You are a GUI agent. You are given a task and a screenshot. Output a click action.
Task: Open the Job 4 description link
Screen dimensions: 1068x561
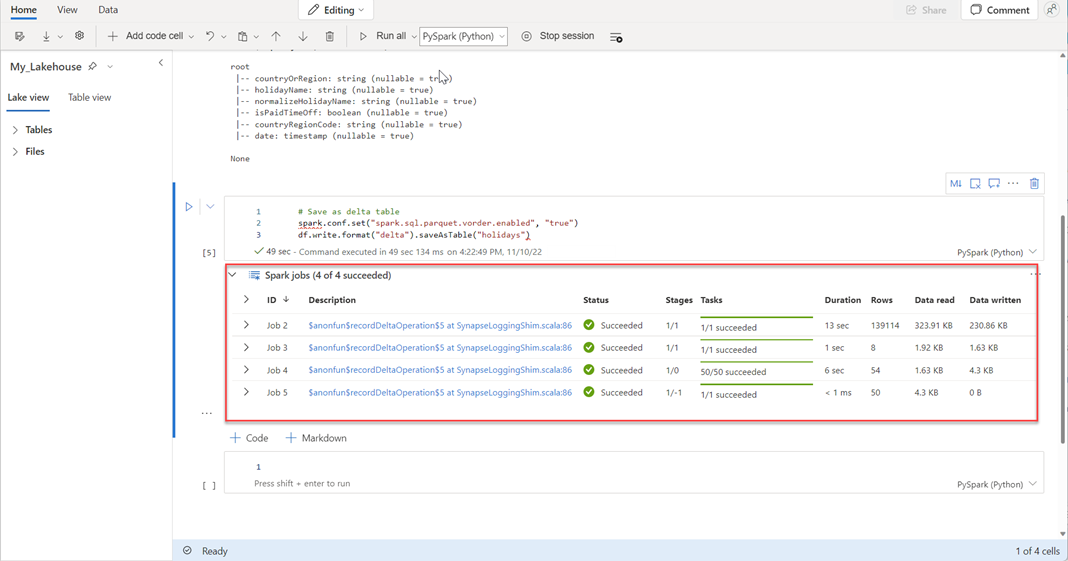coord(440,370)
